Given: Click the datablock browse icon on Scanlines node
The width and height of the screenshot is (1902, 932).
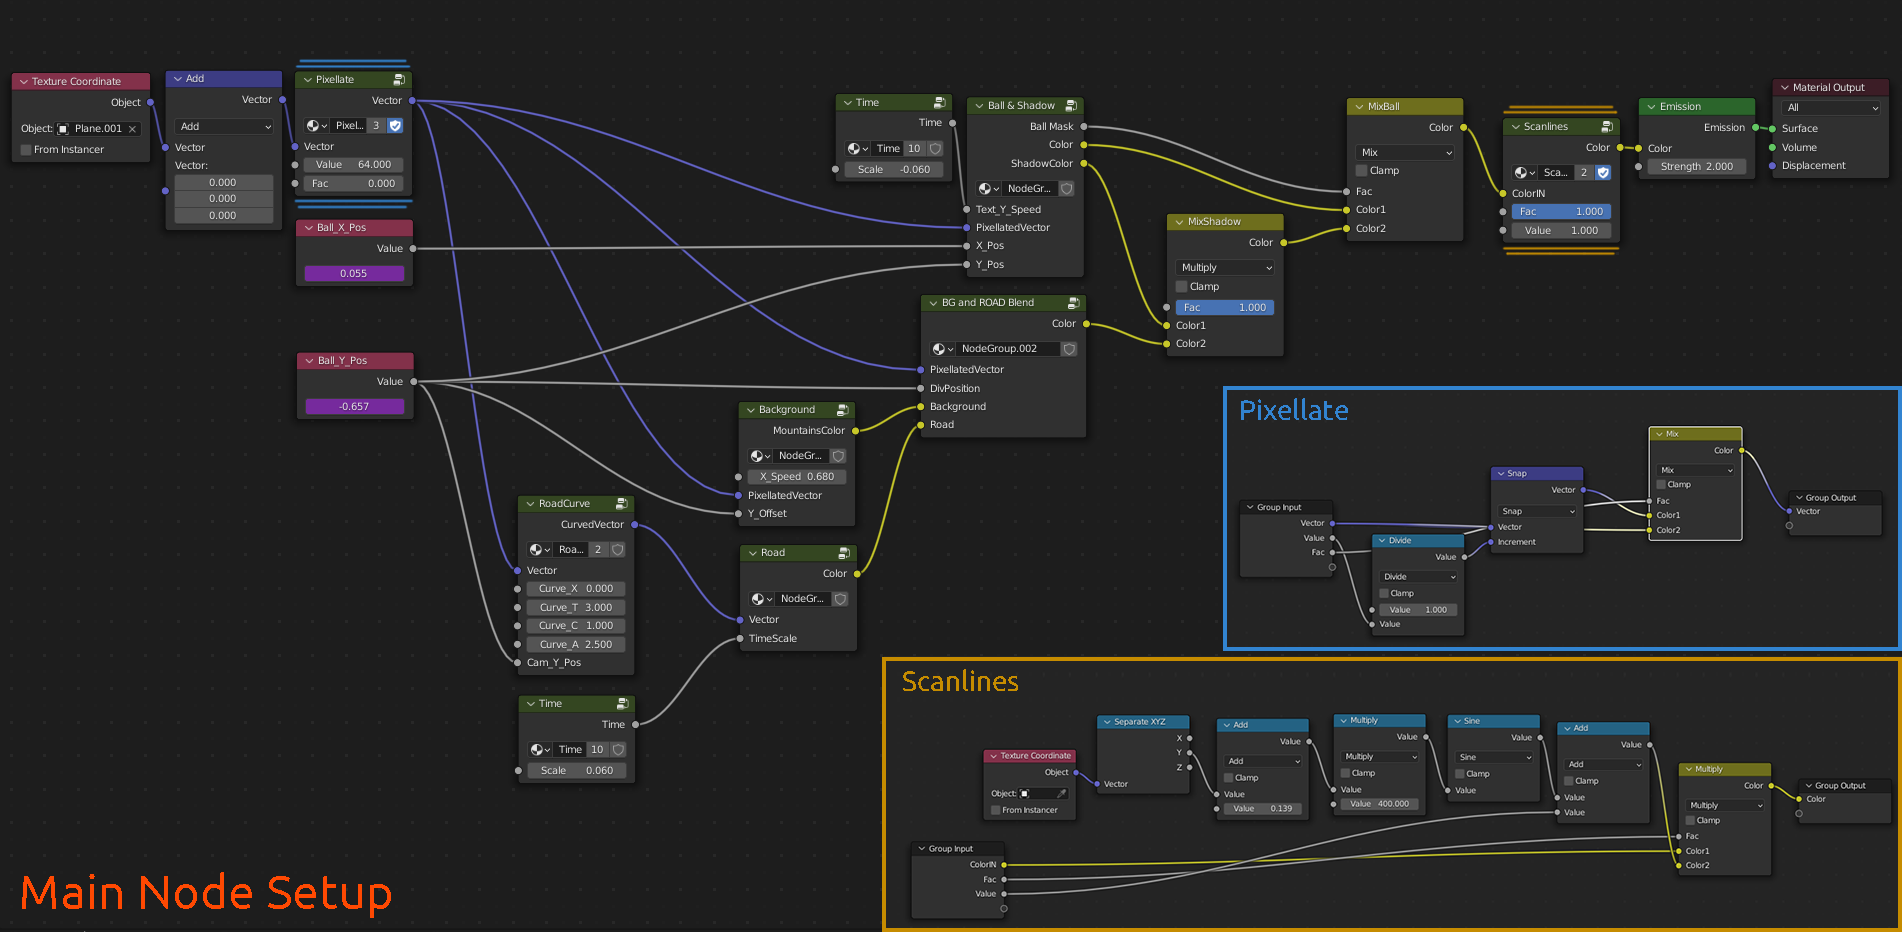Looking at the screenshot, I should pyautogui.click(x=1523, y=172).
